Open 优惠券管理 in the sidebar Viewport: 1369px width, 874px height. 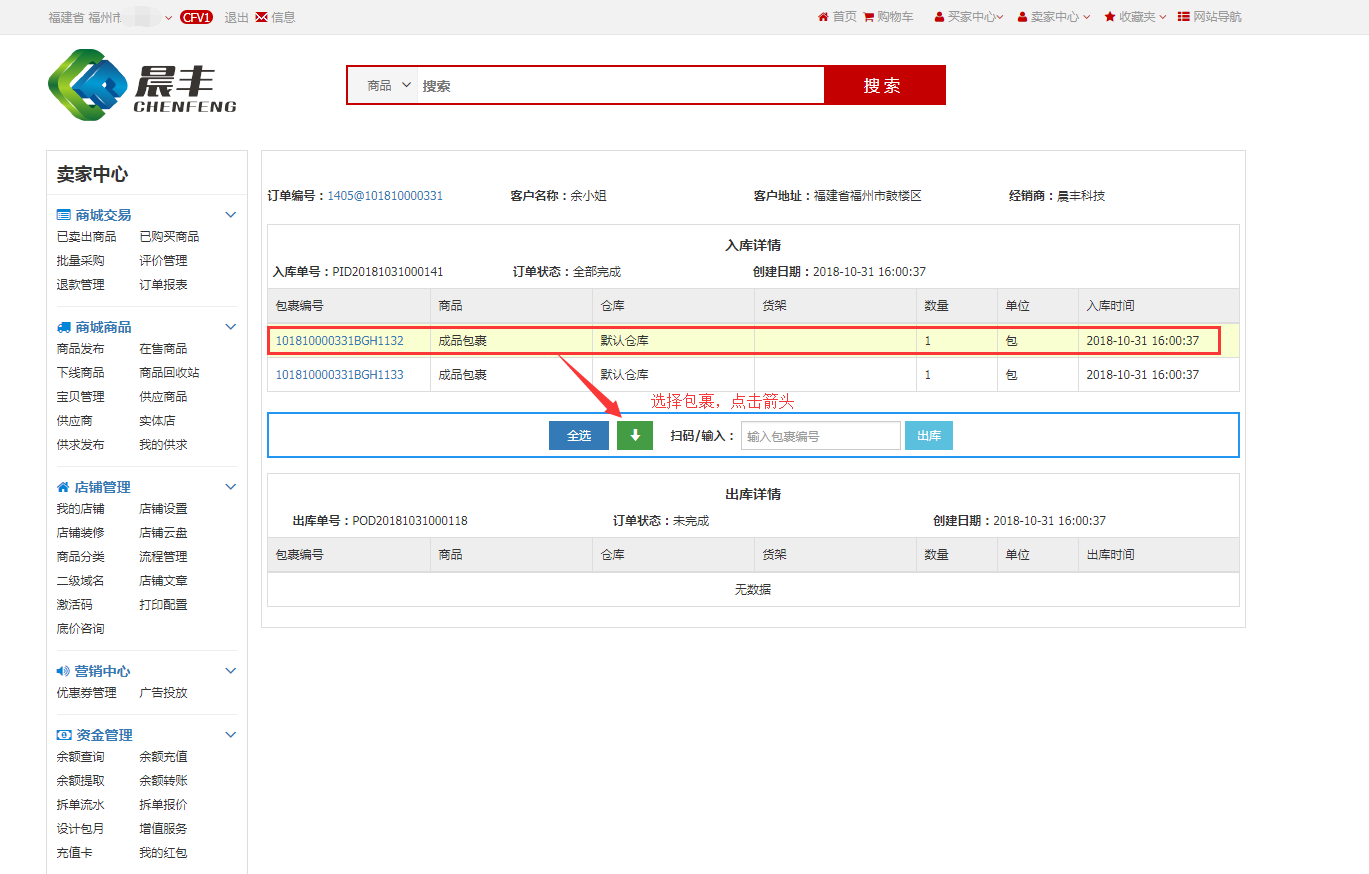(x=86, y=693)
